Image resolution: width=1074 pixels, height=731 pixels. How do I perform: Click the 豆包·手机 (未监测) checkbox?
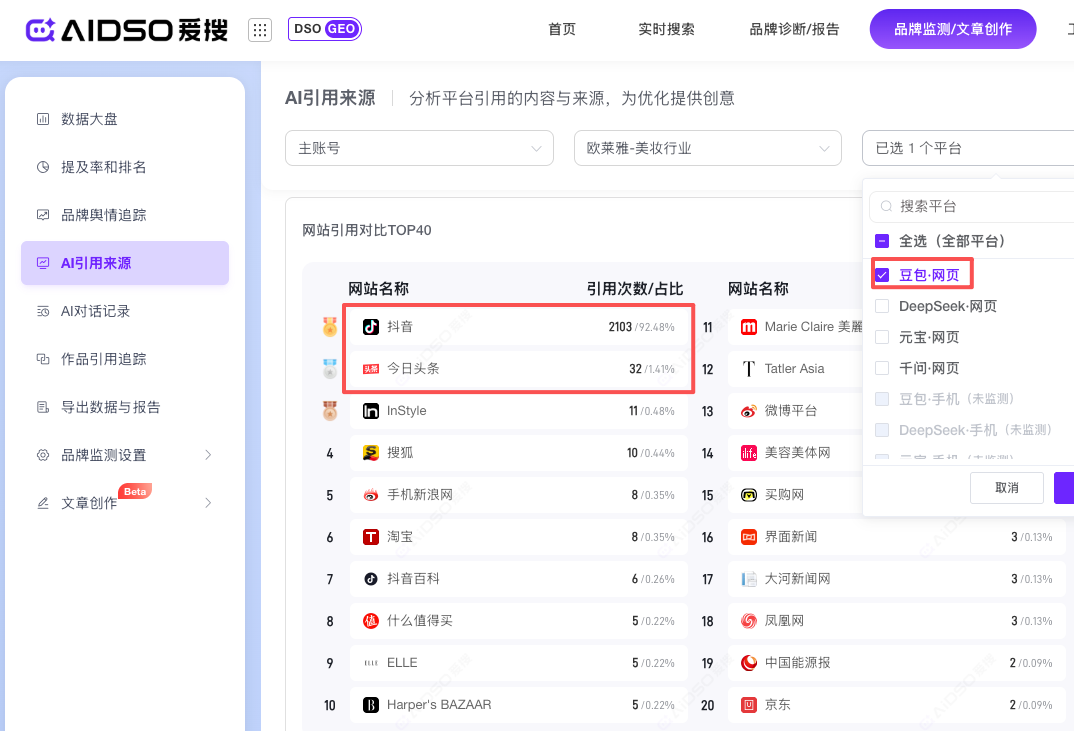[x=882, y=399]
